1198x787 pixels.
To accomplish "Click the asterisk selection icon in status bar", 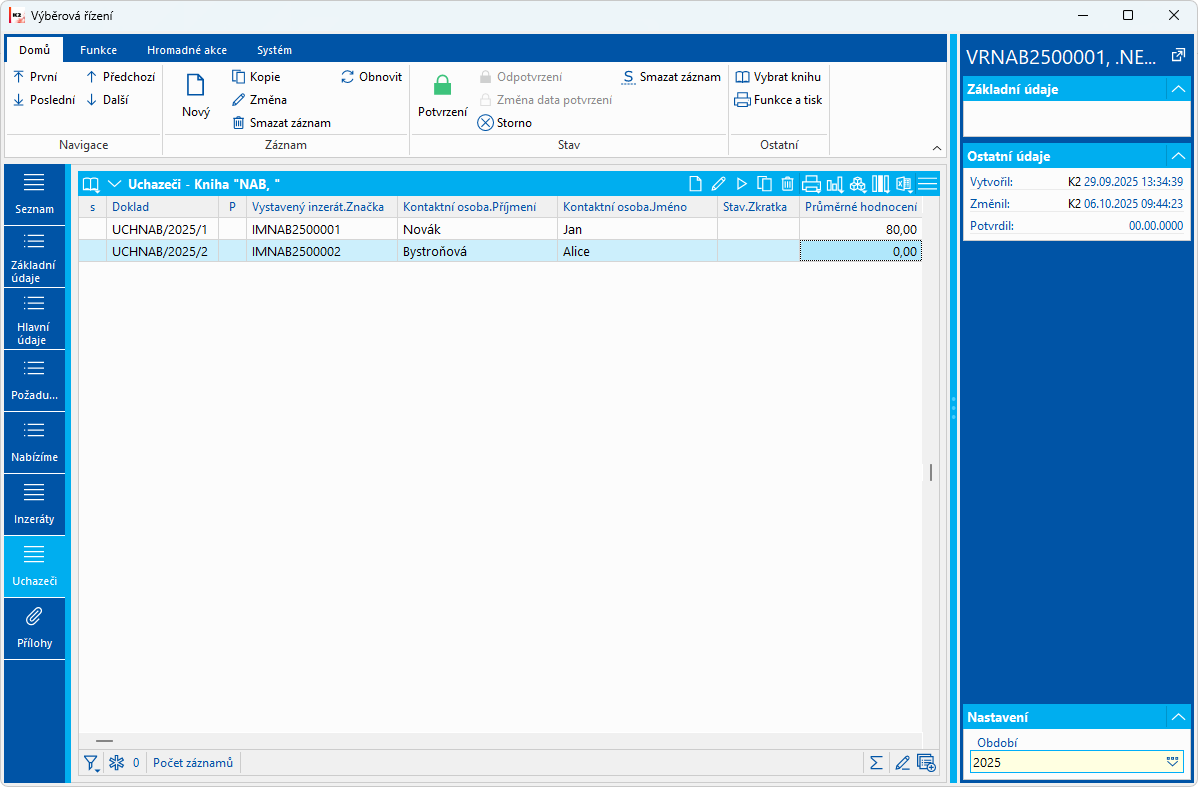I will click(116, 762).
